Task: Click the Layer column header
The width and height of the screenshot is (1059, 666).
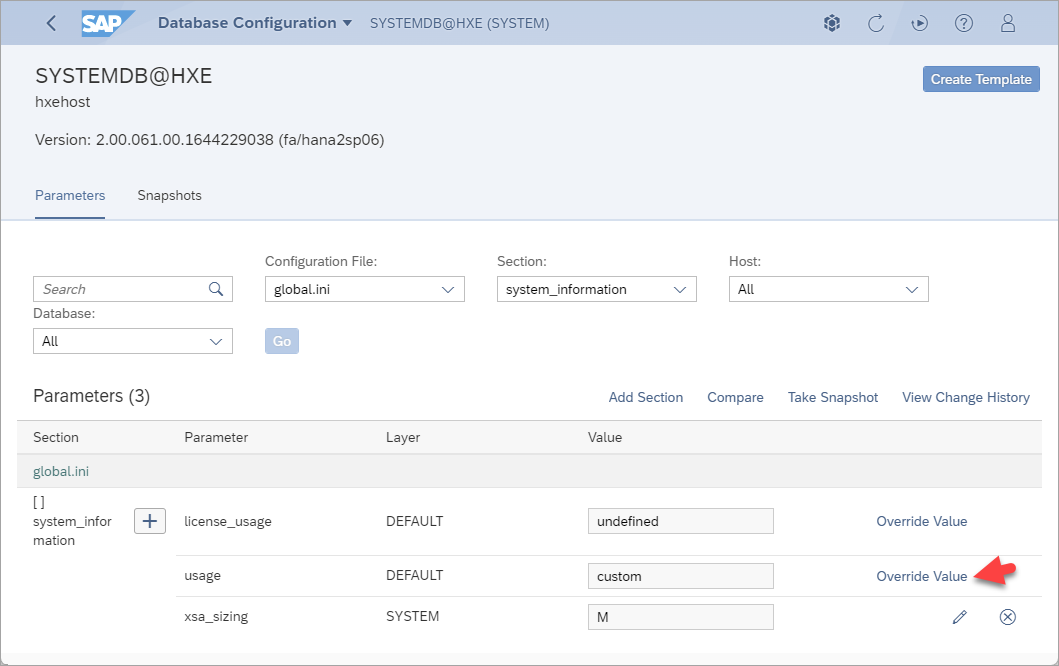Action: click(403, 437)
